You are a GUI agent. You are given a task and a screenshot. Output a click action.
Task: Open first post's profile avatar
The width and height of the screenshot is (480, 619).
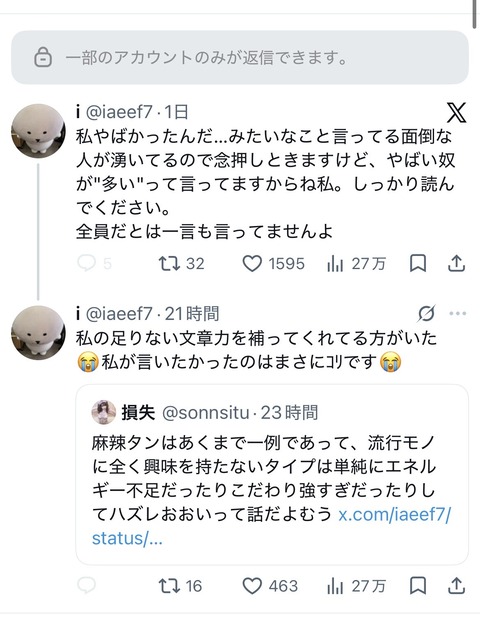coord(38,131)
